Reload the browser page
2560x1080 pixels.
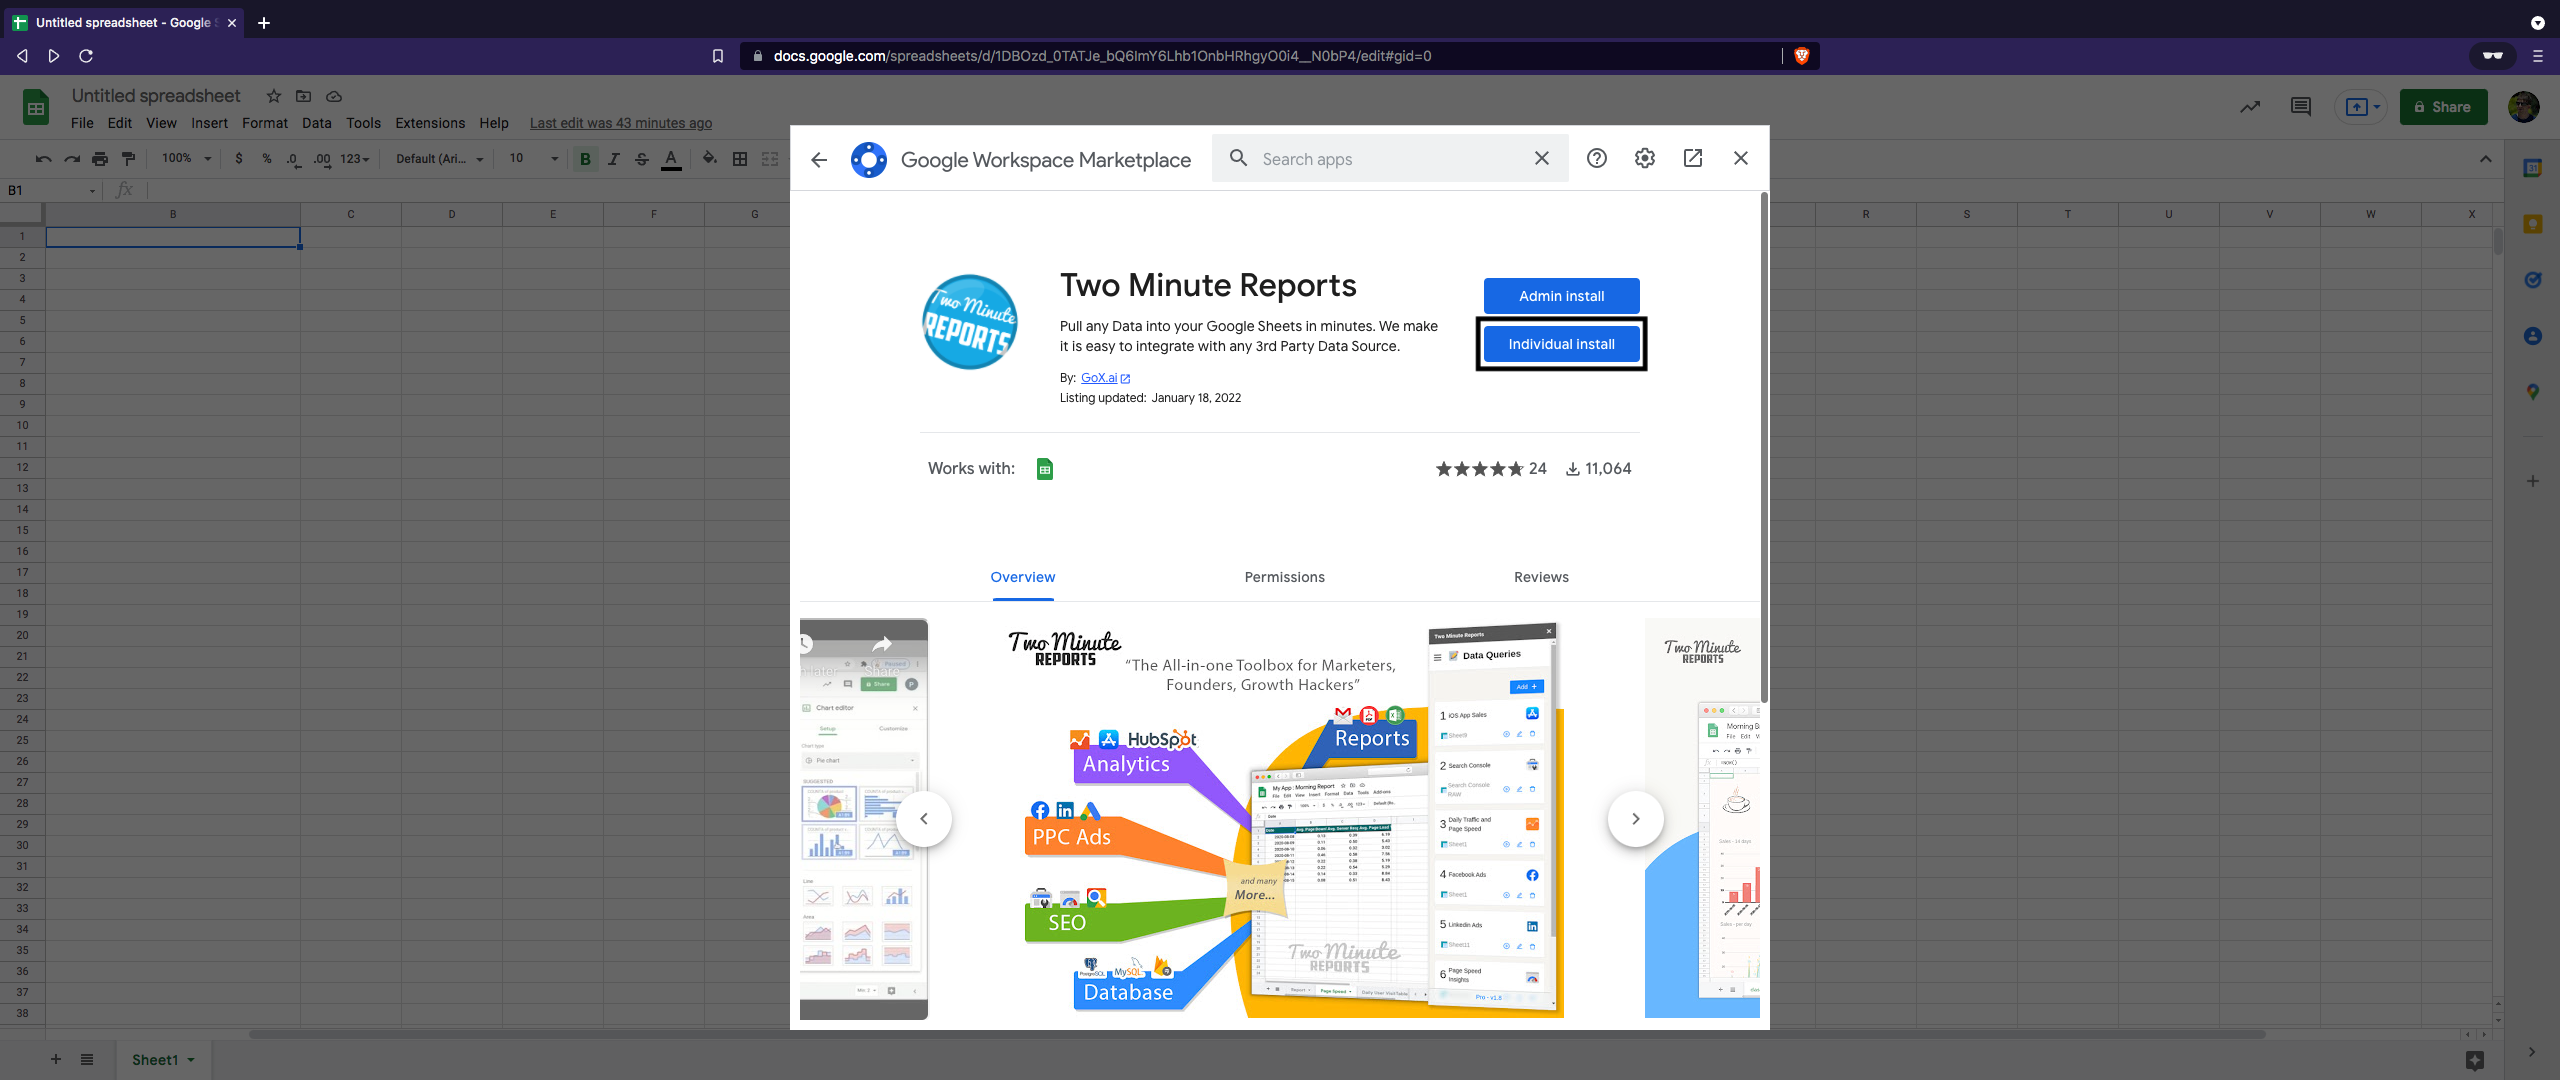tap(86, 56)
